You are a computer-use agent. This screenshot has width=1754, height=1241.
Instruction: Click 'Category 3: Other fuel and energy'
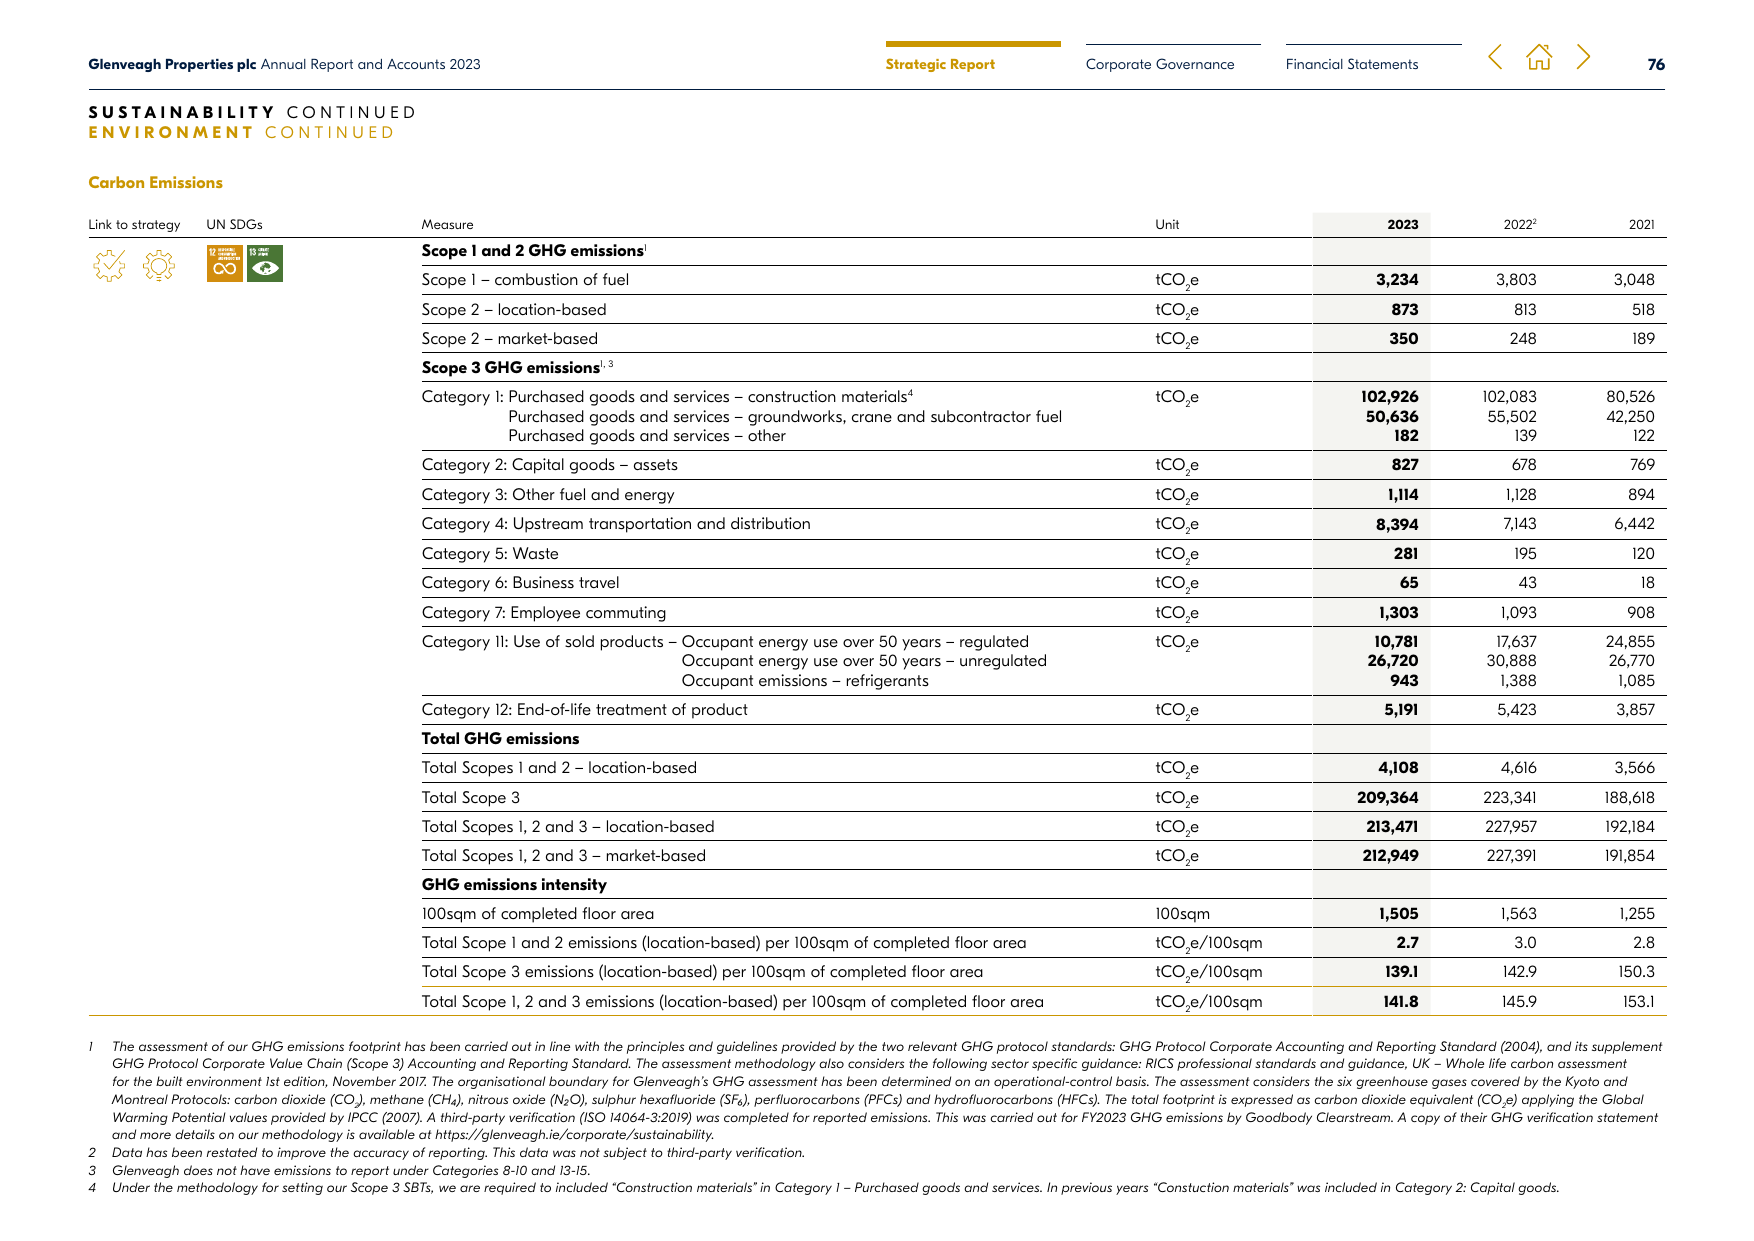[548, 495]
